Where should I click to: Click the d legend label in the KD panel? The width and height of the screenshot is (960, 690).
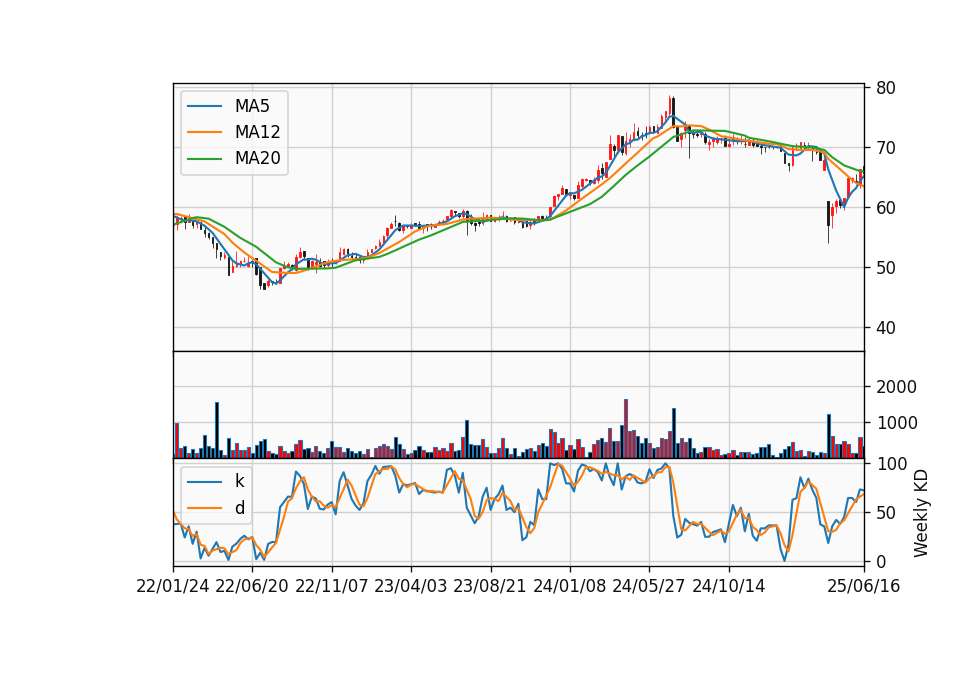[239, 508]
